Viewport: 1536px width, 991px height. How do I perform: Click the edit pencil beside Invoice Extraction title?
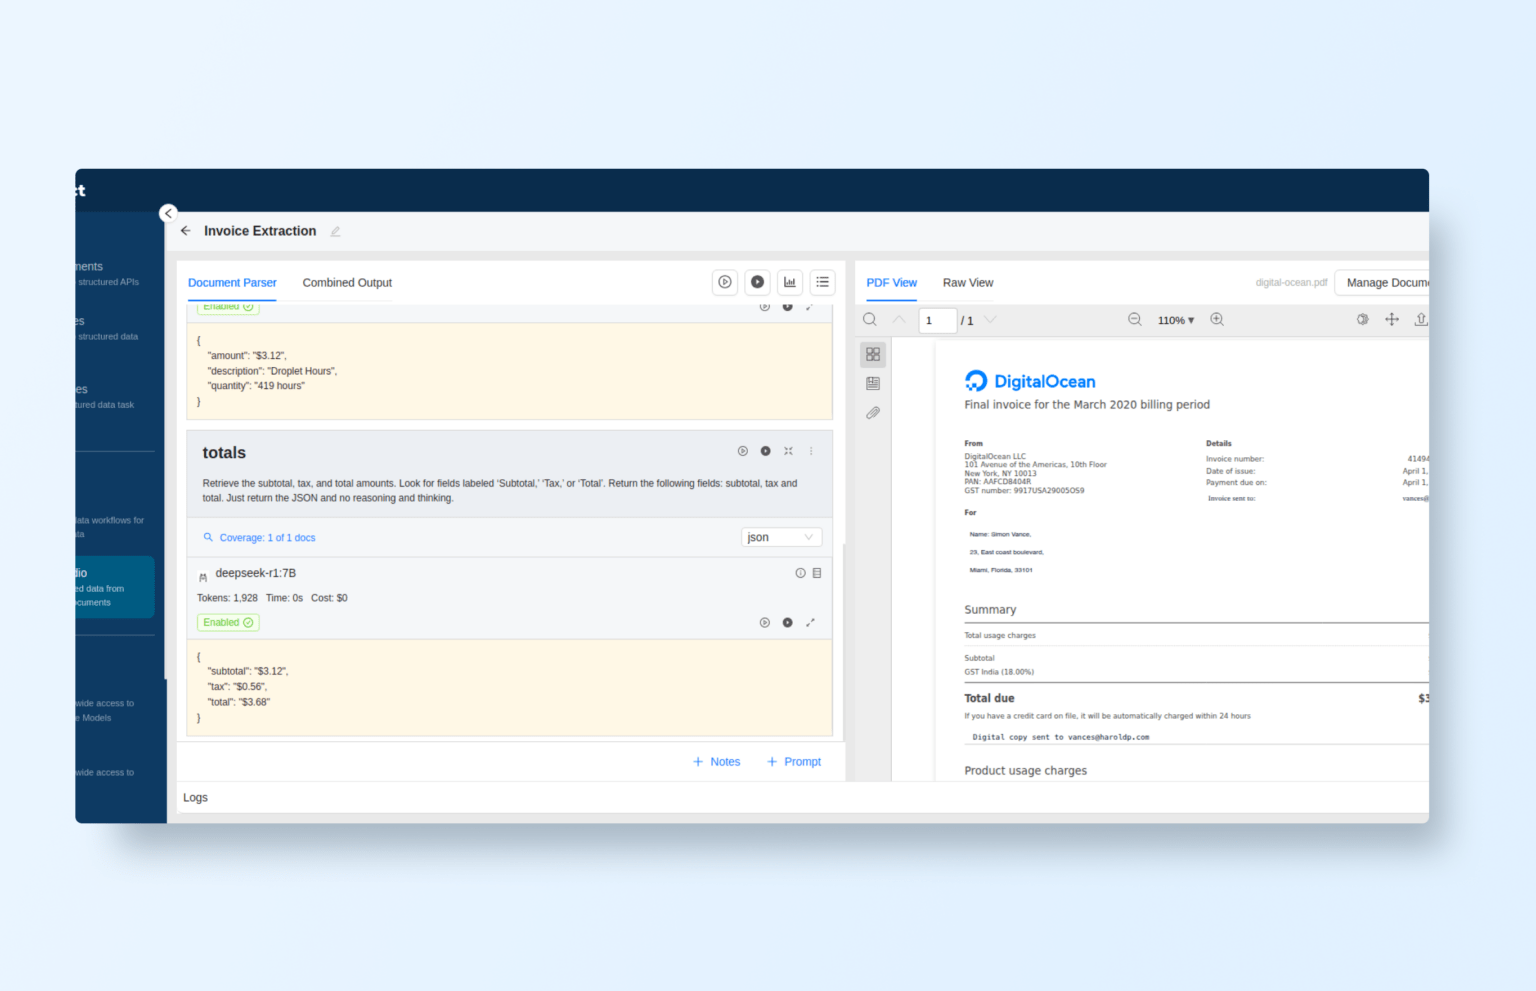[335, 231]
